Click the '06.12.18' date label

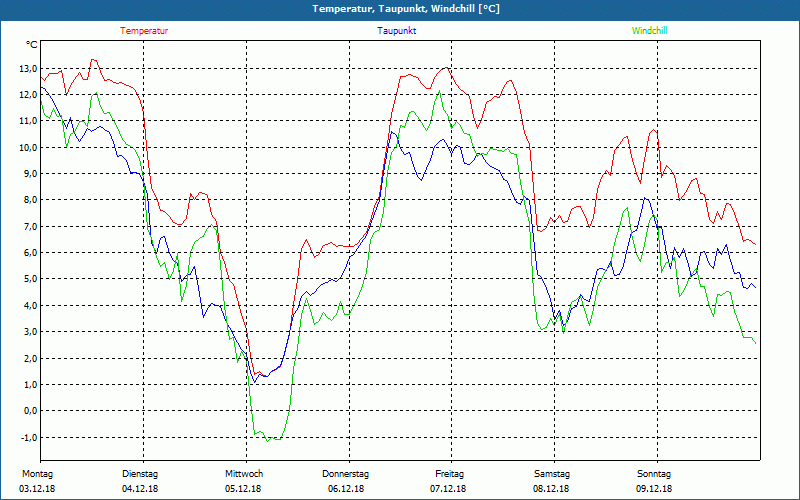(346, 489)
